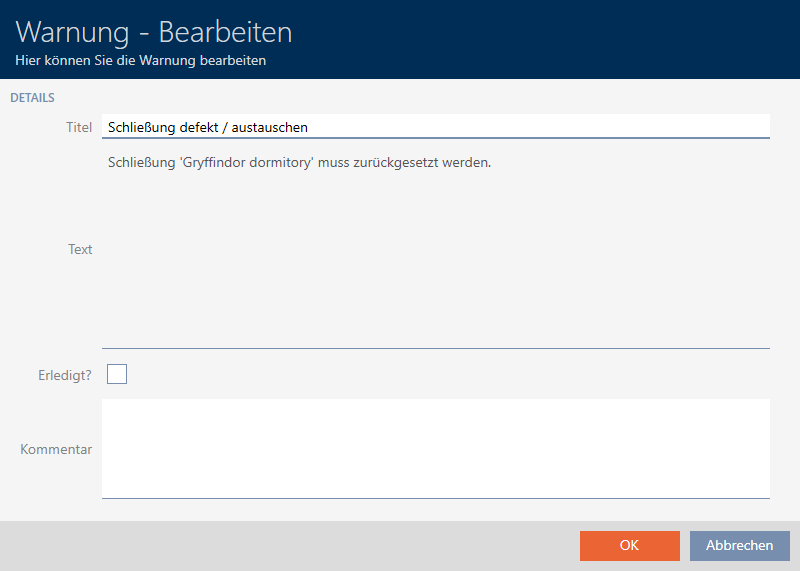Click inside the Kommentar text box
Viewport: 800px width, 571px height.
(x=435, y=448)
